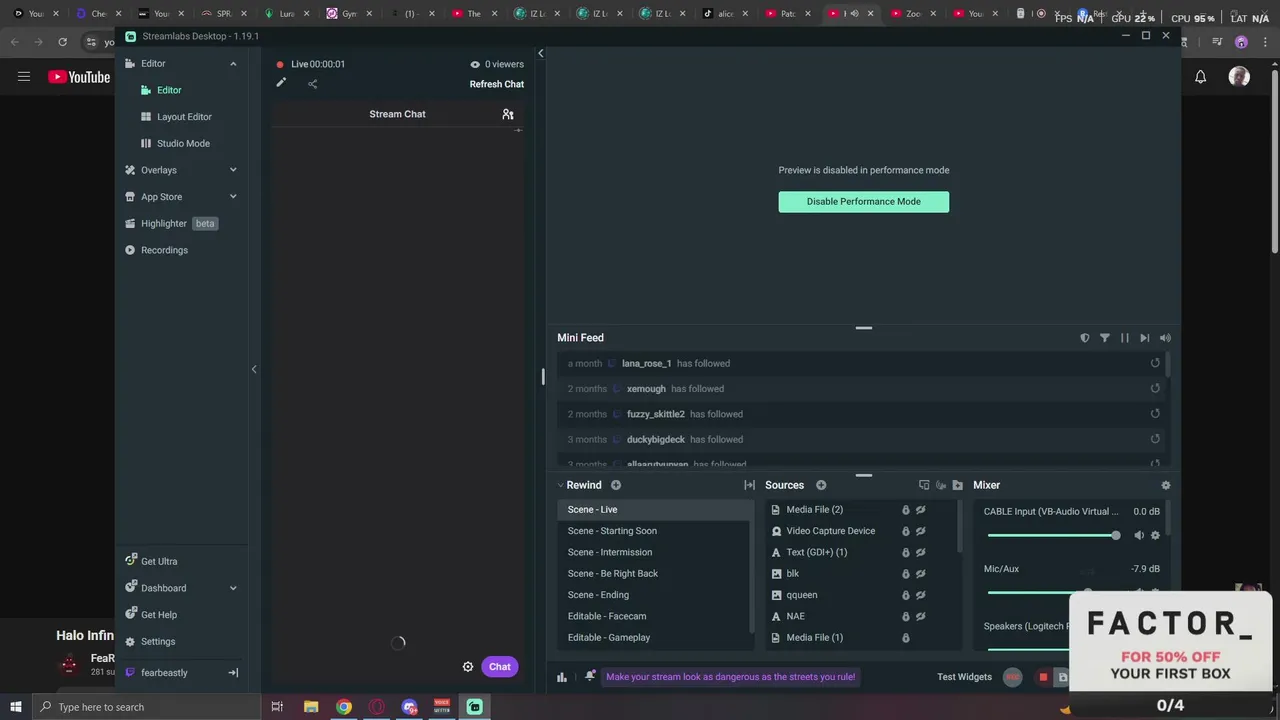Toggle visibility of qqueen source
The width and height of the screenshot is (1280, 720).
pyautogui.click(x=920, y=595)
